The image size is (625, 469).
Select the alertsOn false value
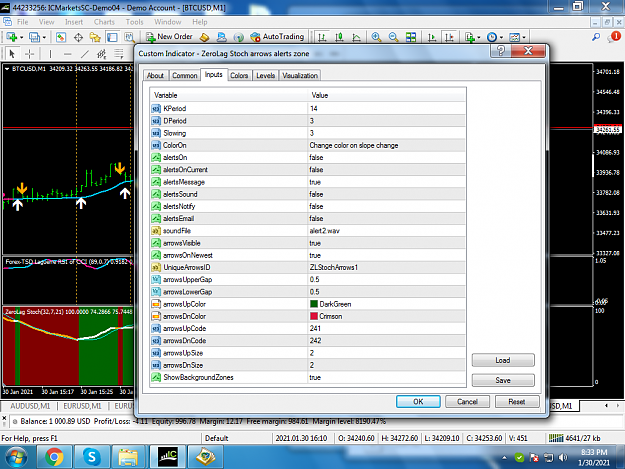coord(316,157)
